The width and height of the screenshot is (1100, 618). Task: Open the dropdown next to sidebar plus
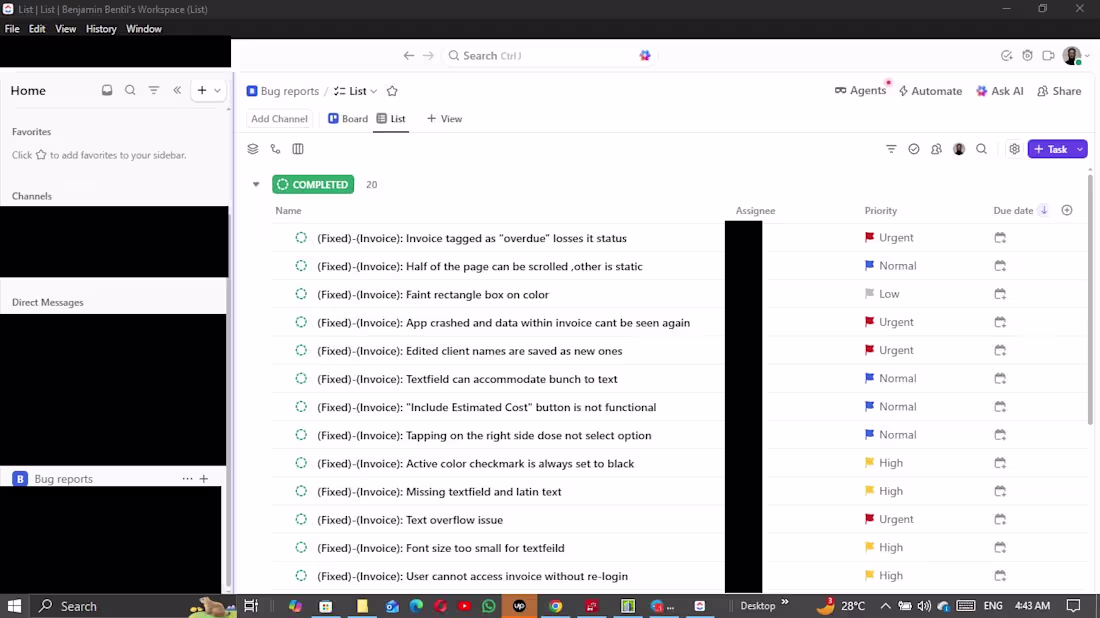tap(217, 90)
